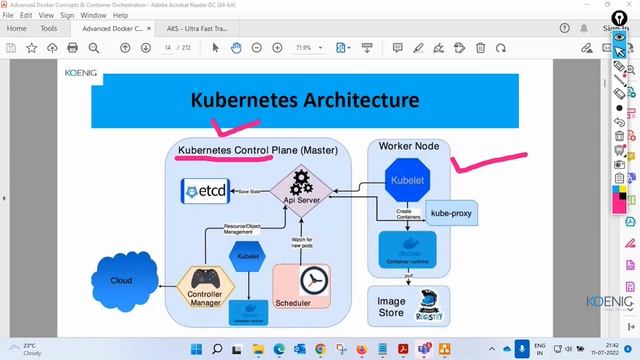Switch to AKS - Ultra Fast Tra... tab
Image resolution: width=640 pixels, height=360 pixels.
tap(197, 29)
